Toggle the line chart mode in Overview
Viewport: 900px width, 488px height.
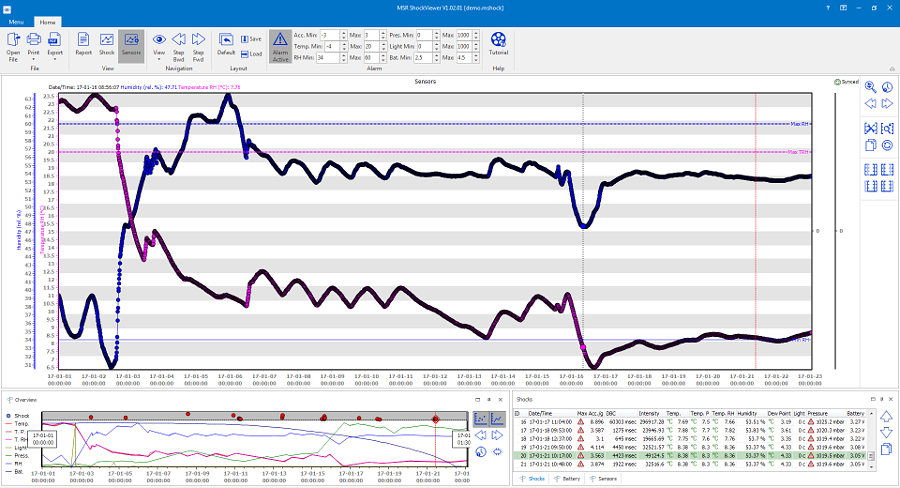tap(497, 419)
